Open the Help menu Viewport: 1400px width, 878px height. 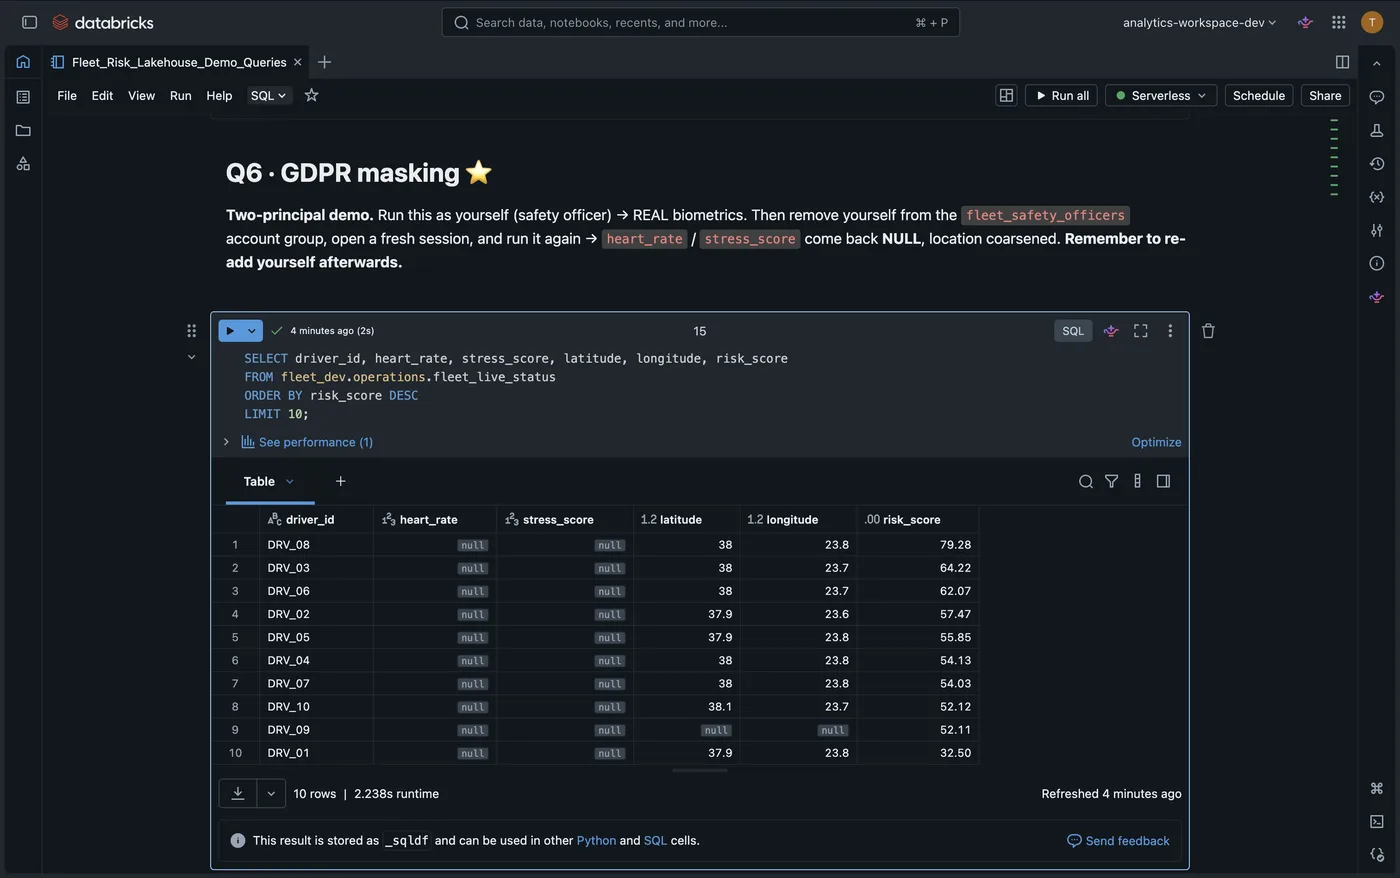tap(219, 95)
